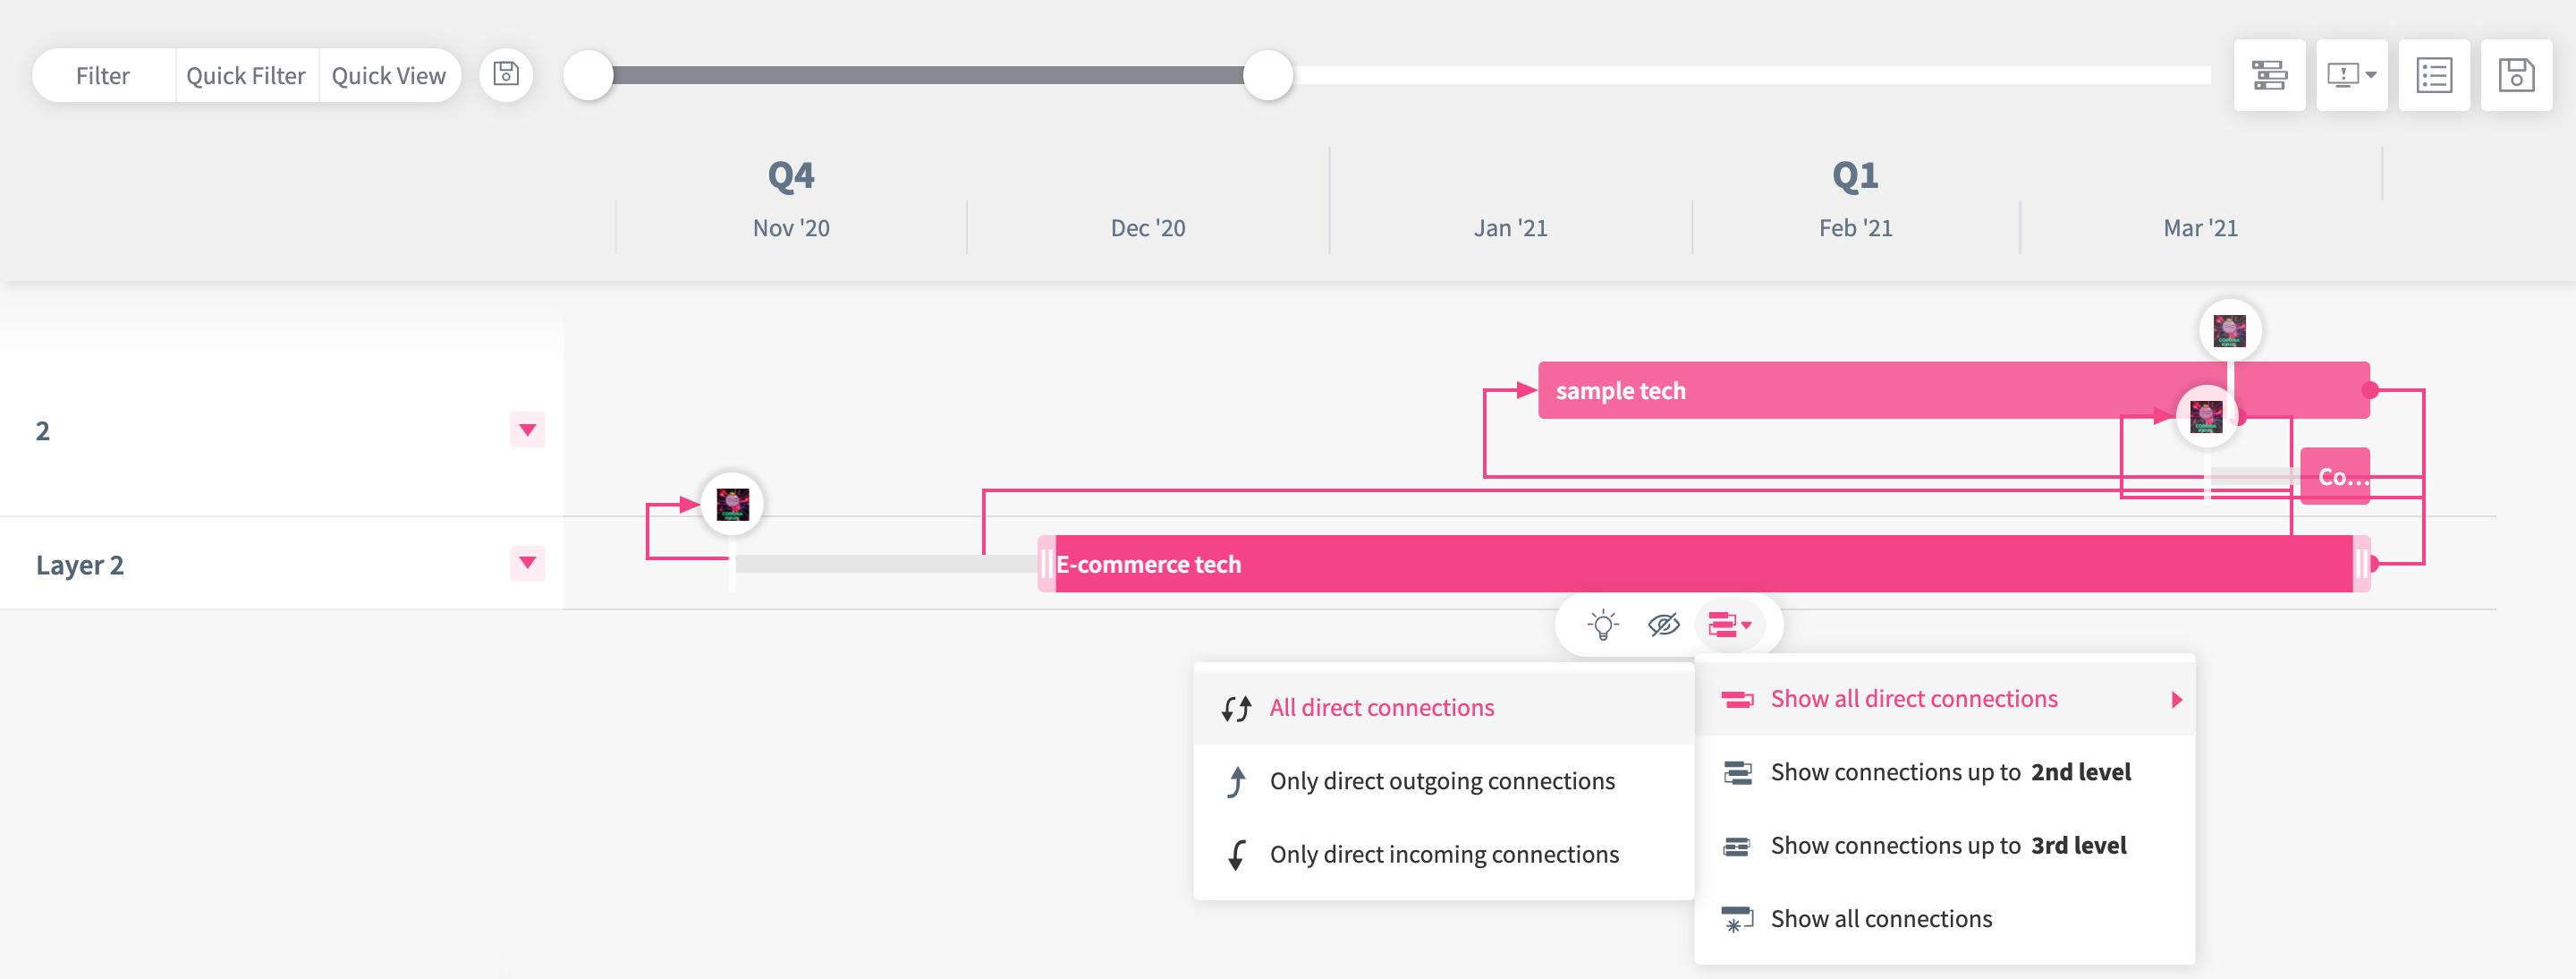Open the connections view icon in top toolbar
2576x979 pixels.
coord(2269,75)
